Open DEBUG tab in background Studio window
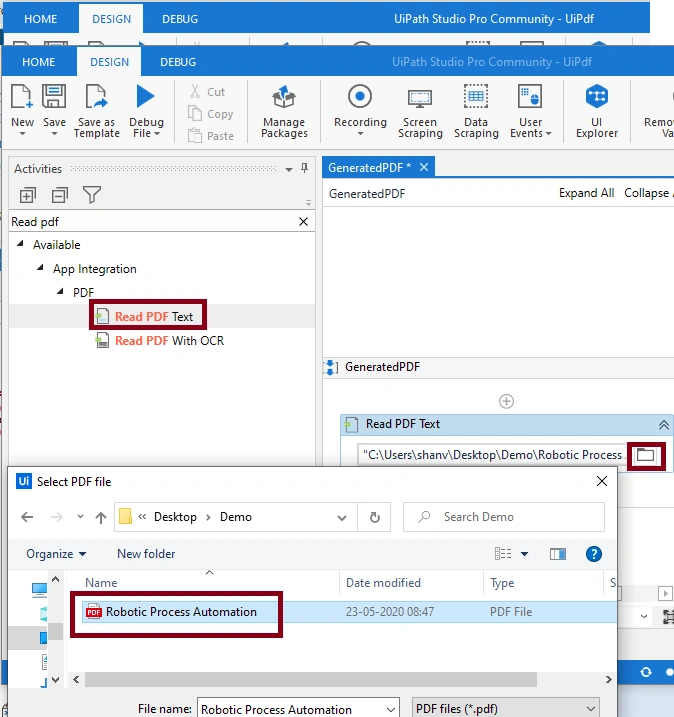This screenshot has width=674, height=717. (180, 19)
